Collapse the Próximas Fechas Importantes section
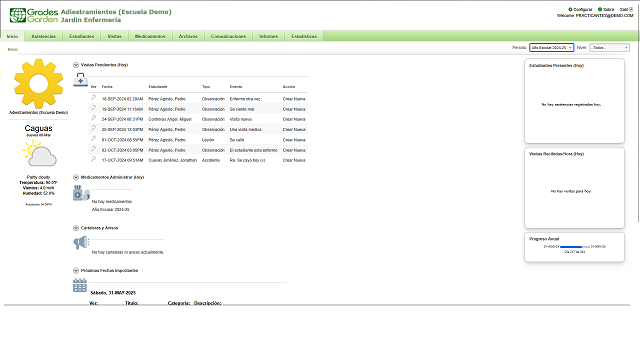 [x=76, y=271]
